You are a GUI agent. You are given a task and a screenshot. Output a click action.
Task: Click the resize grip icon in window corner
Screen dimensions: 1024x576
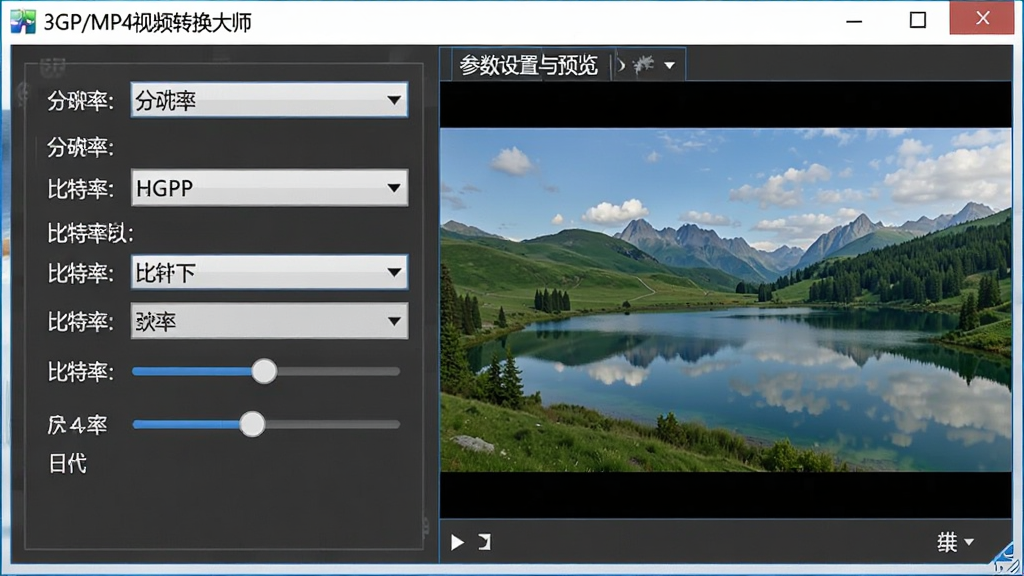[1006, 558]
